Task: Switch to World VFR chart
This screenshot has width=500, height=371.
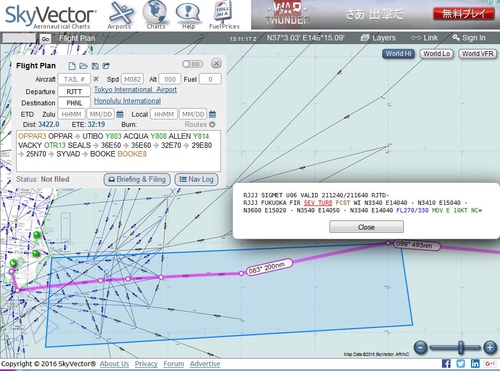Action: 478,54
